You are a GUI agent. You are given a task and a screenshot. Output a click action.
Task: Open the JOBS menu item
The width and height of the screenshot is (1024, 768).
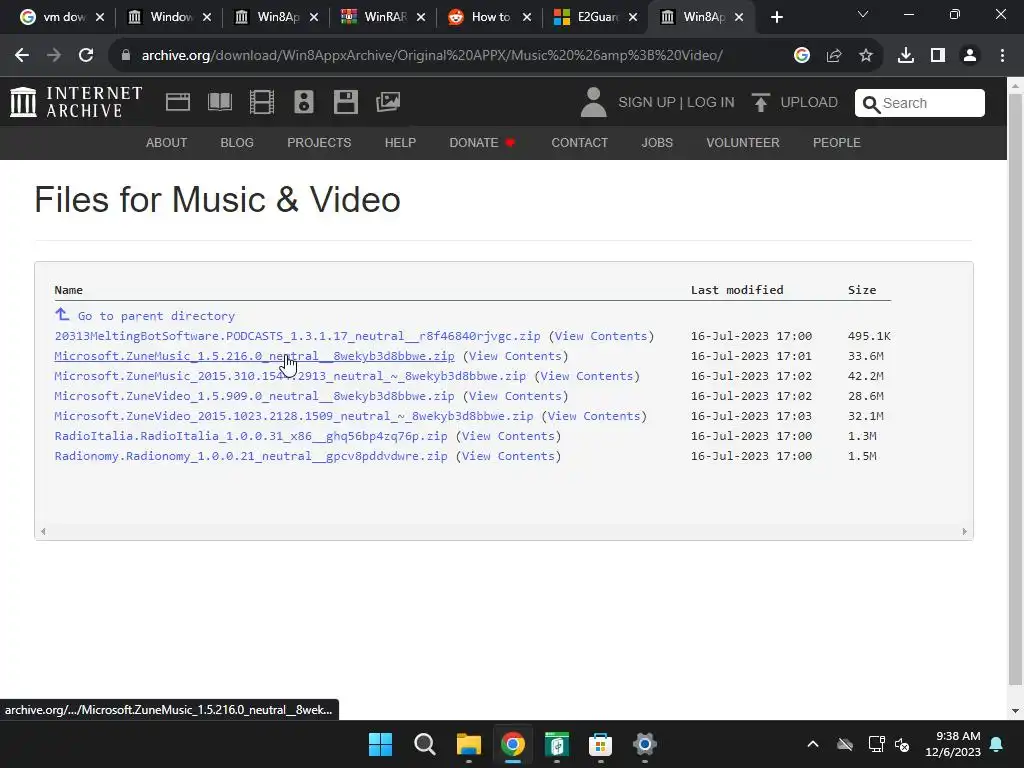click(657, 142)
